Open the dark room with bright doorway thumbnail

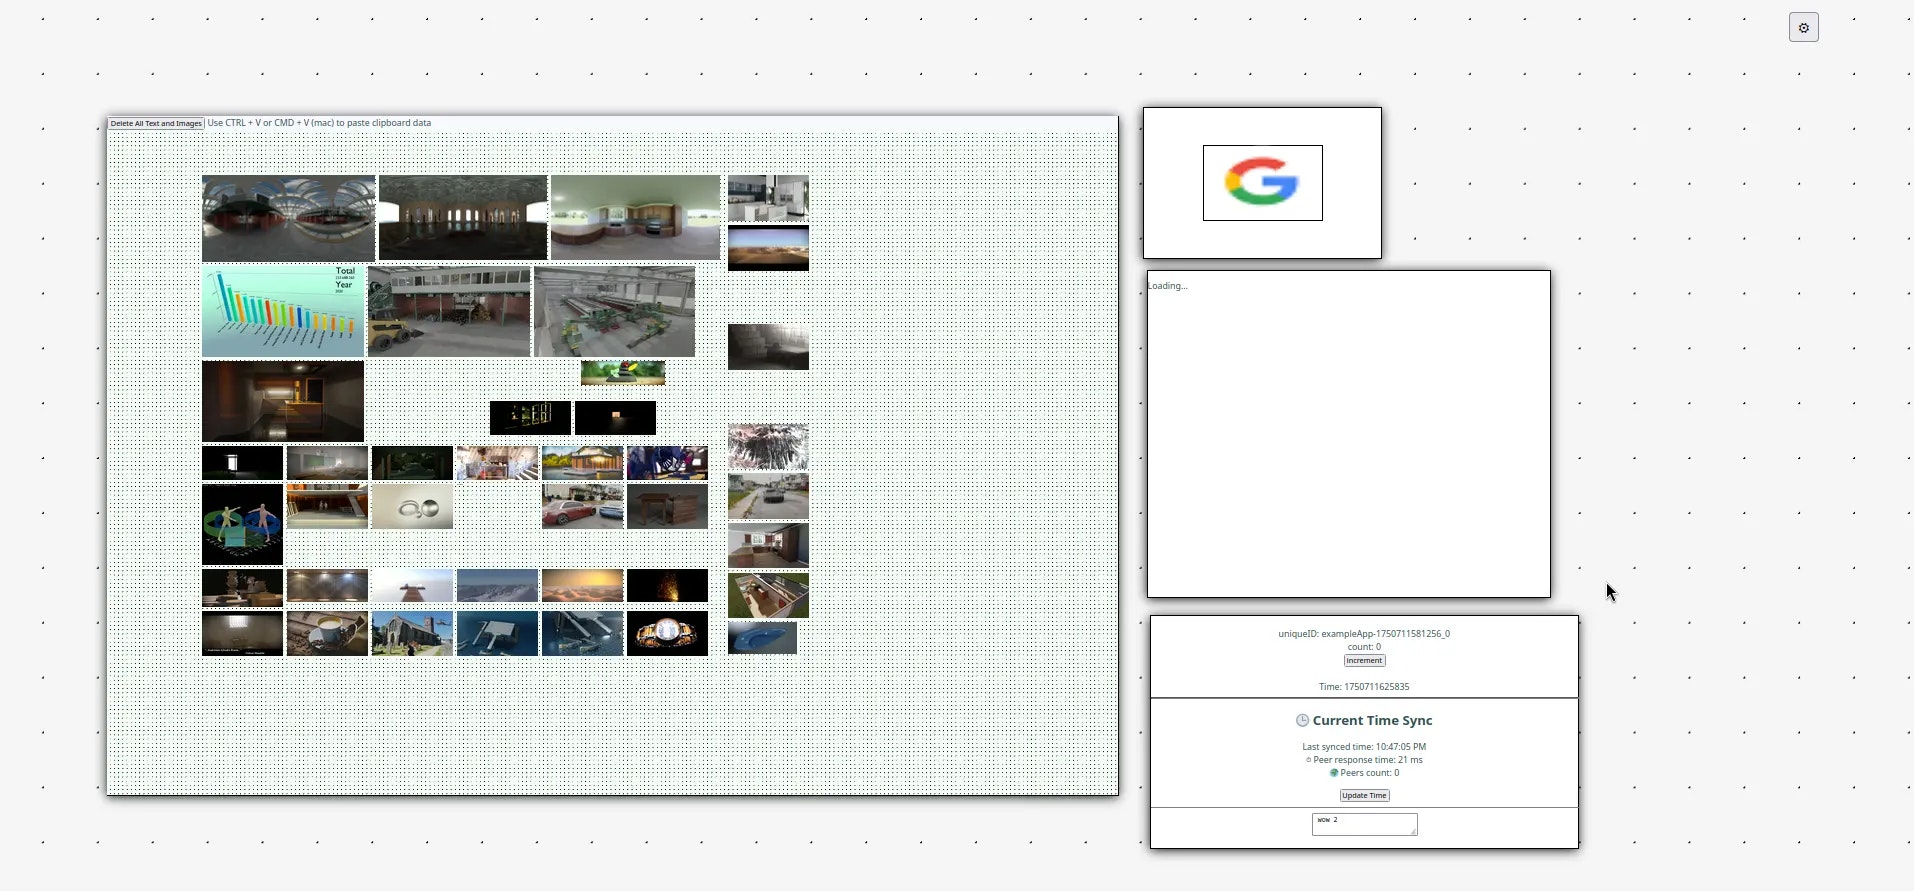tap(242, 463)
